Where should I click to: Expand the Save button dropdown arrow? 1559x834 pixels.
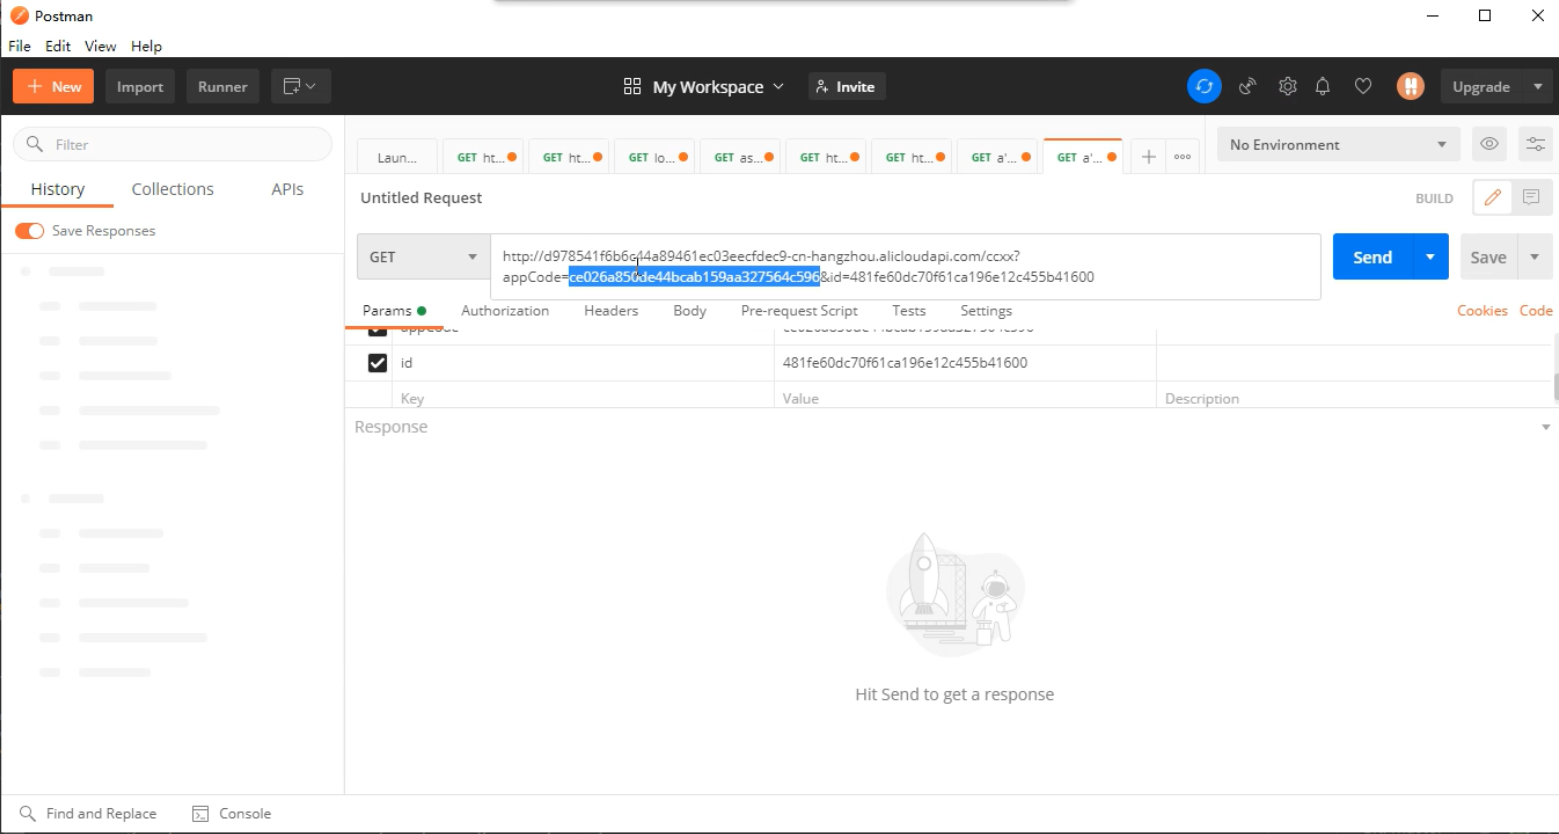(1535, 257)
